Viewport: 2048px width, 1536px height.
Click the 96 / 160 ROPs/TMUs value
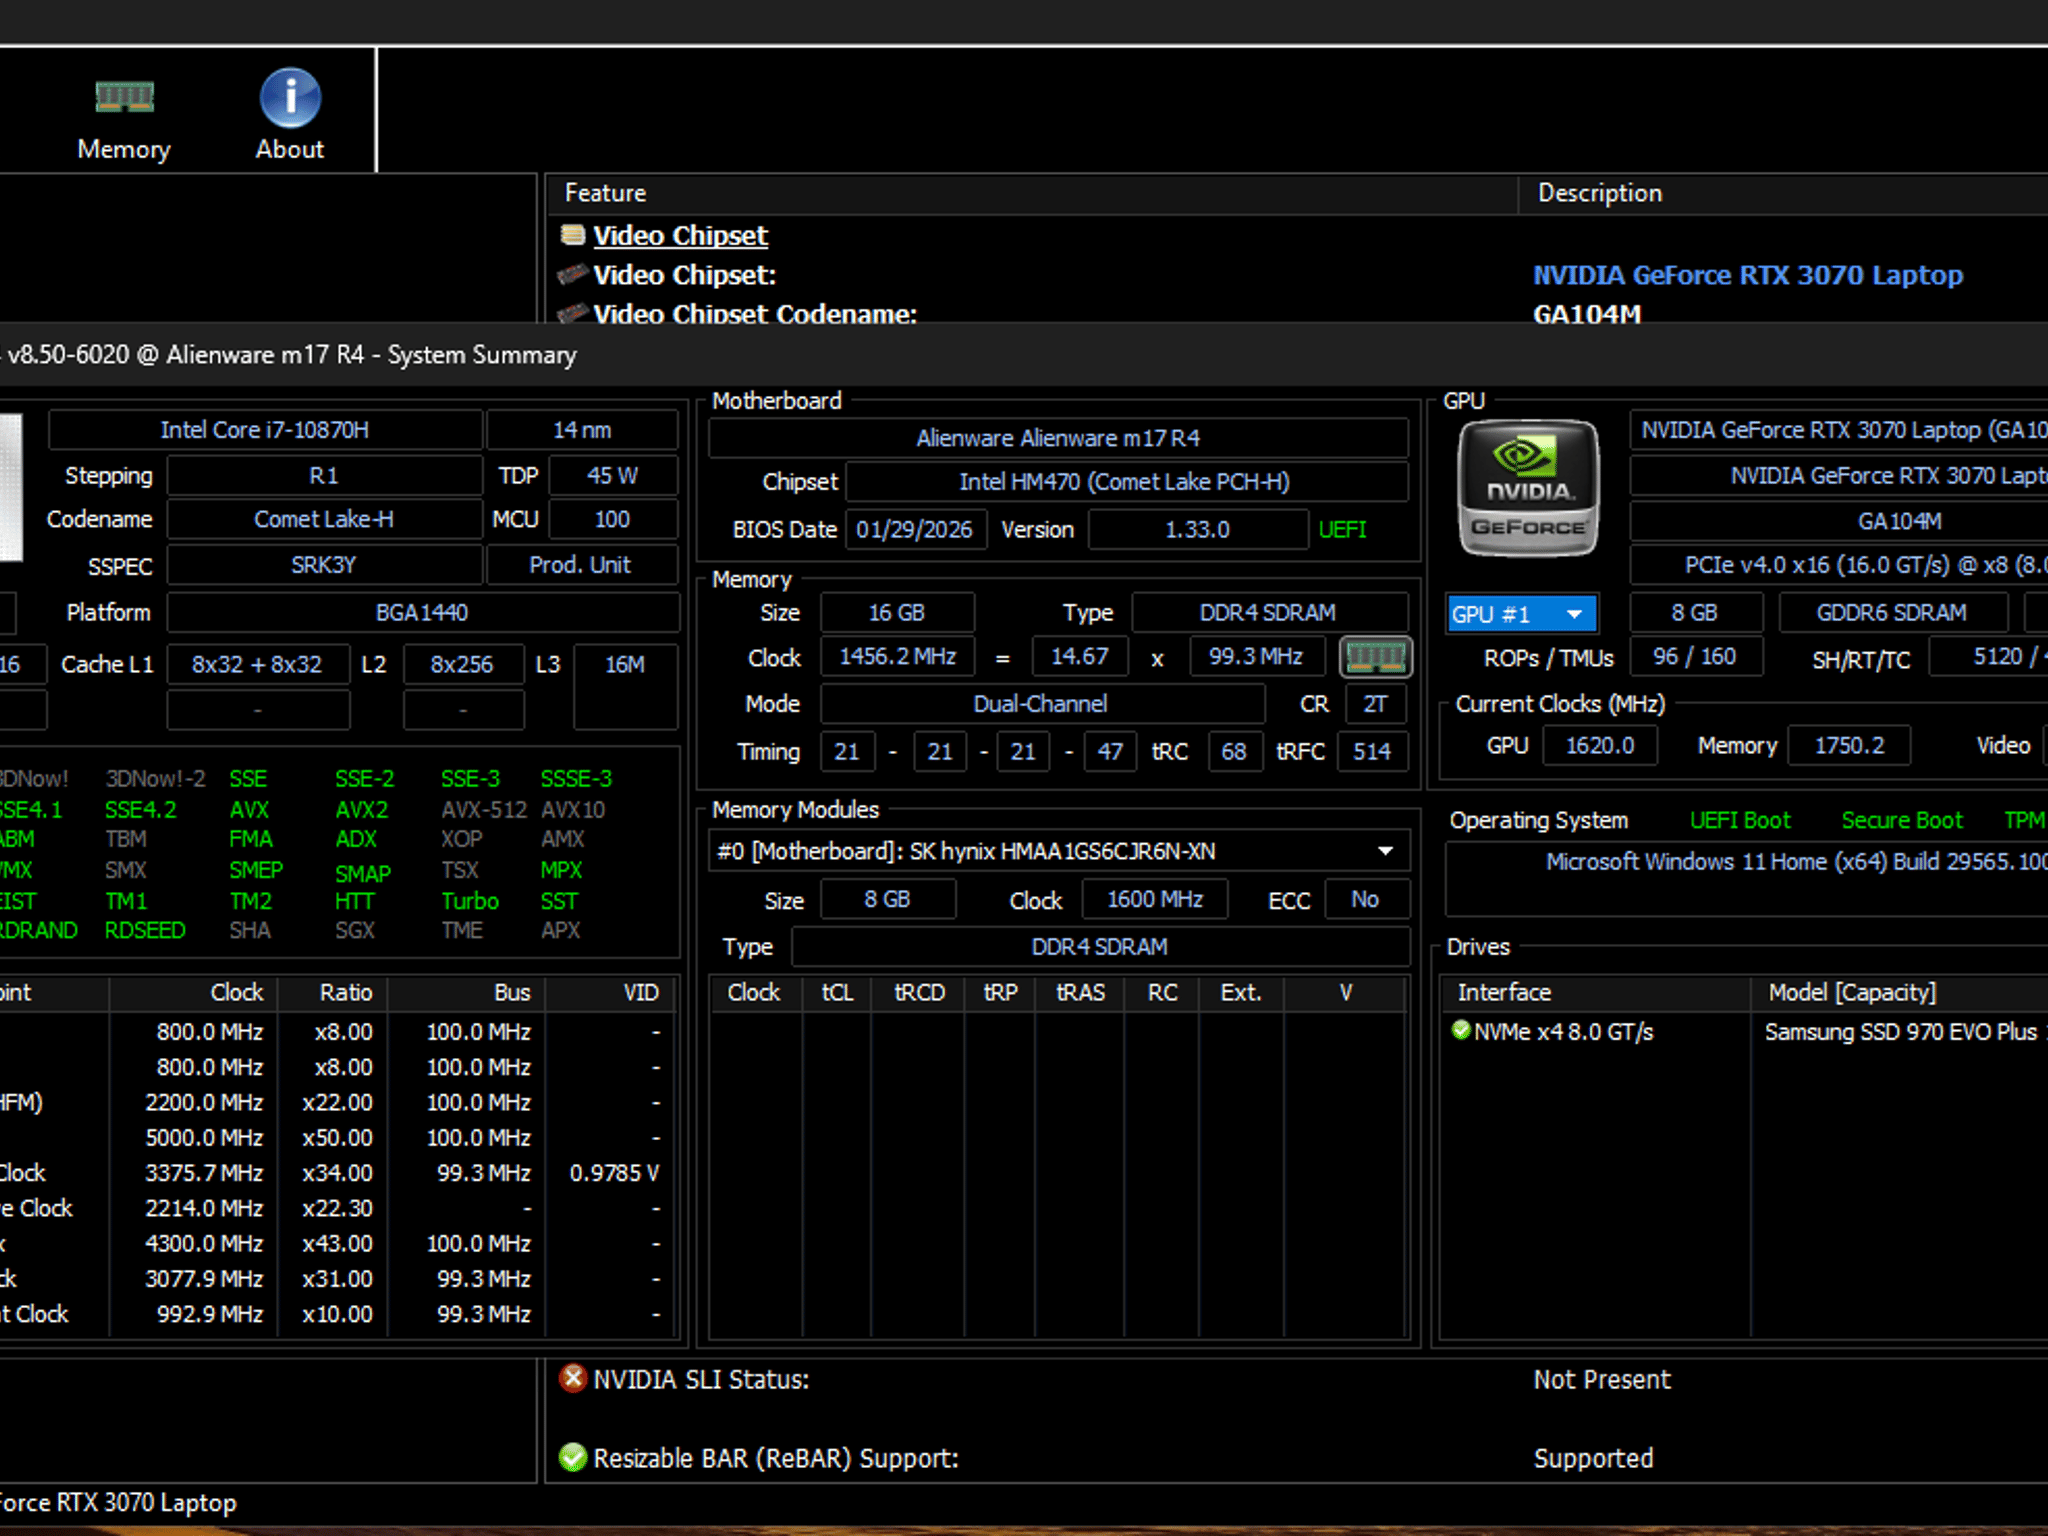(1695, 657)
